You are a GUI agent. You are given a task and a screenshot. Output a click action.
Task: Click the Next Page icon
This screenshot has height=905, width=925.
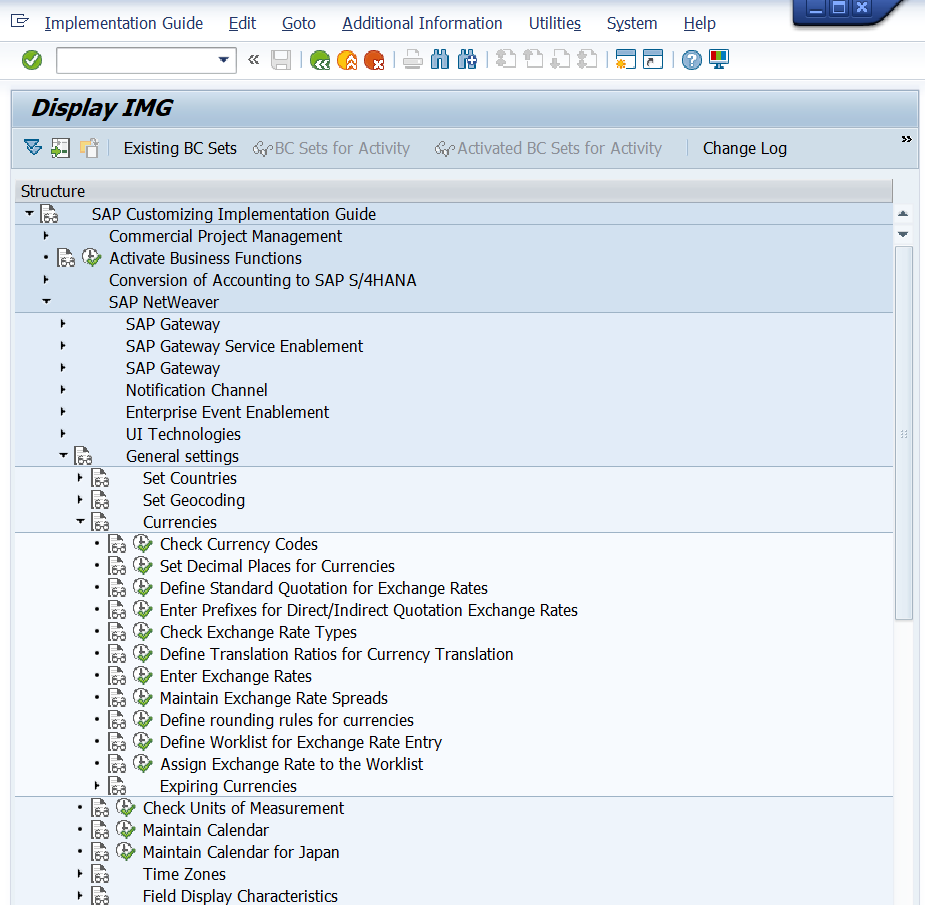(560, 60)
